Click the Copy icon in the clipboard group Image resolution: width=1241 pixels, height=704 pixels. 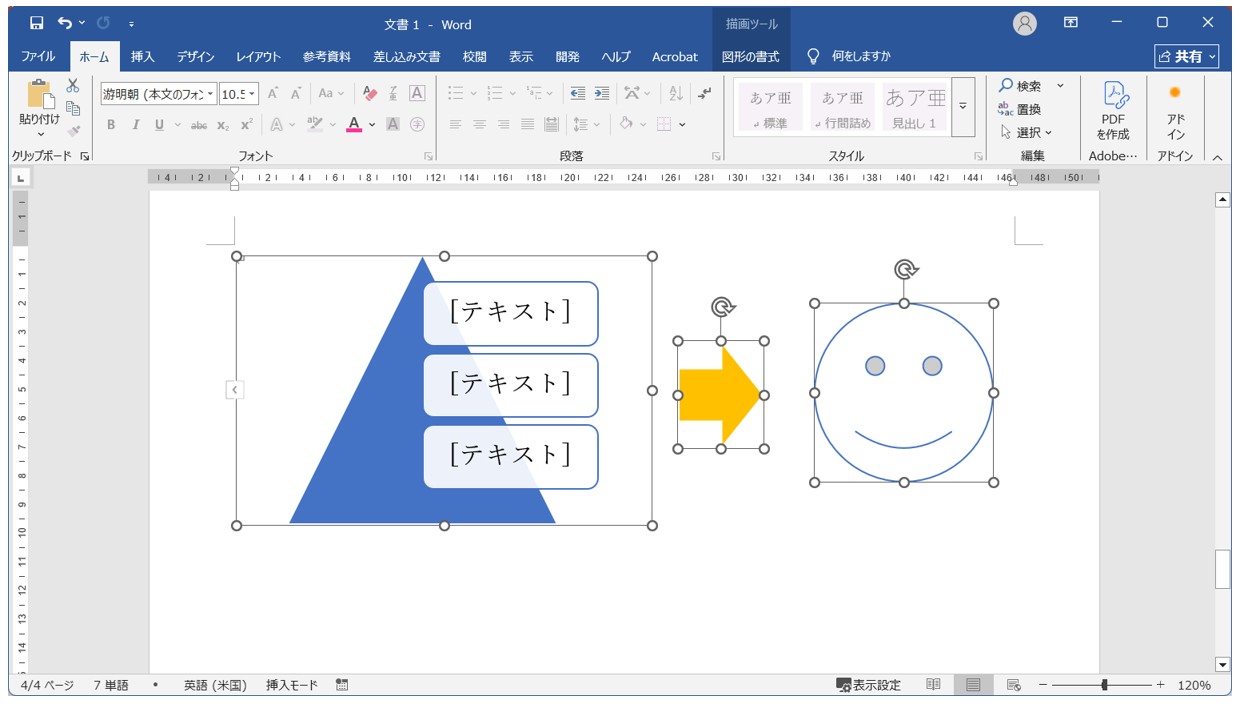point(73,108)
